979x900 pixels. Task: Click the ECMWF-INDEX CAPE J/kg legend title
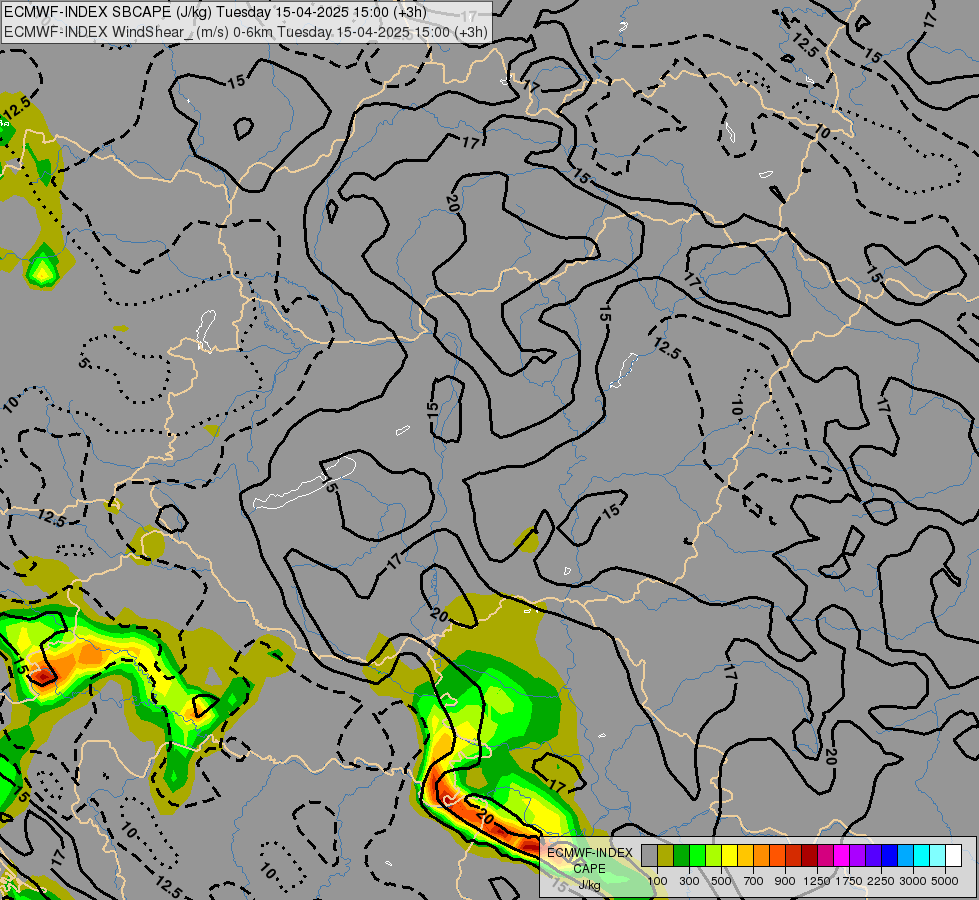590,868
